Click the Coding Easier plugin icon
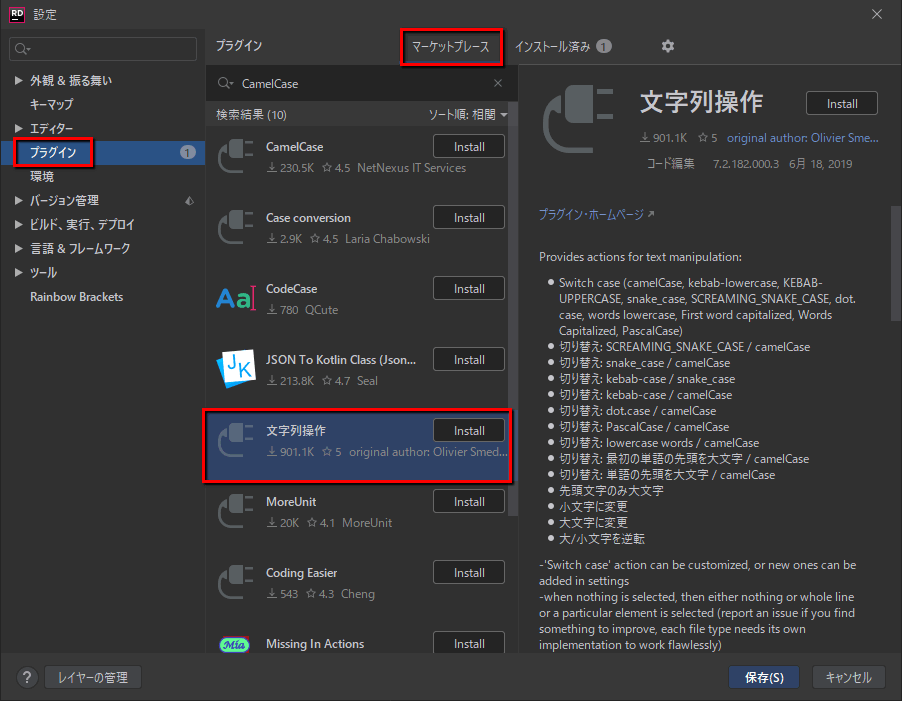 click(236, 583)
